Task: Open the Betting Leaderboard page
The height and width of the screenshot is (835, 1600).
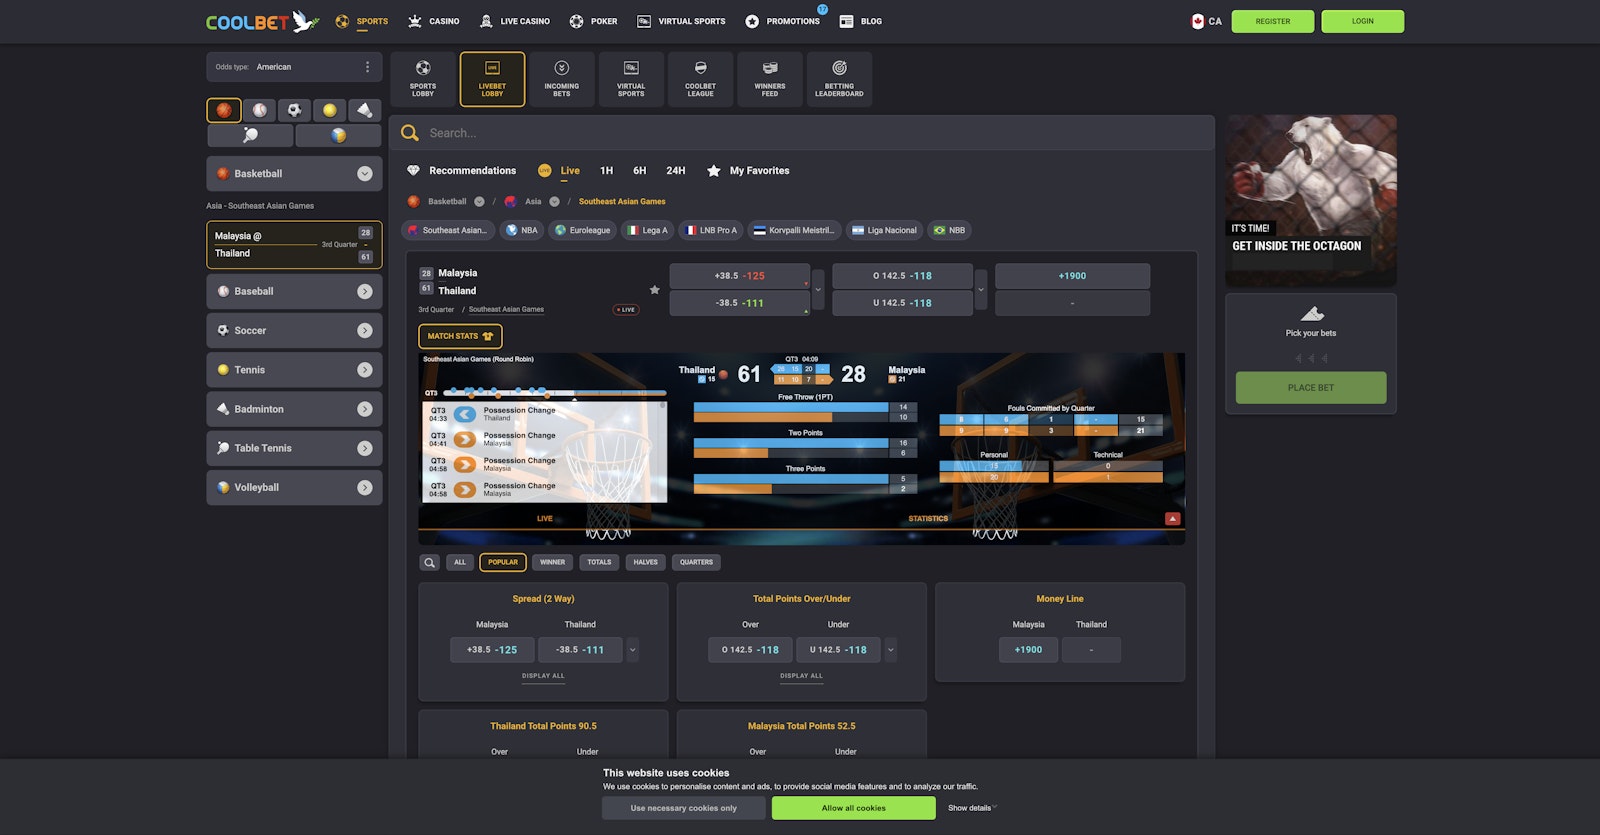Action: point(838,79)
